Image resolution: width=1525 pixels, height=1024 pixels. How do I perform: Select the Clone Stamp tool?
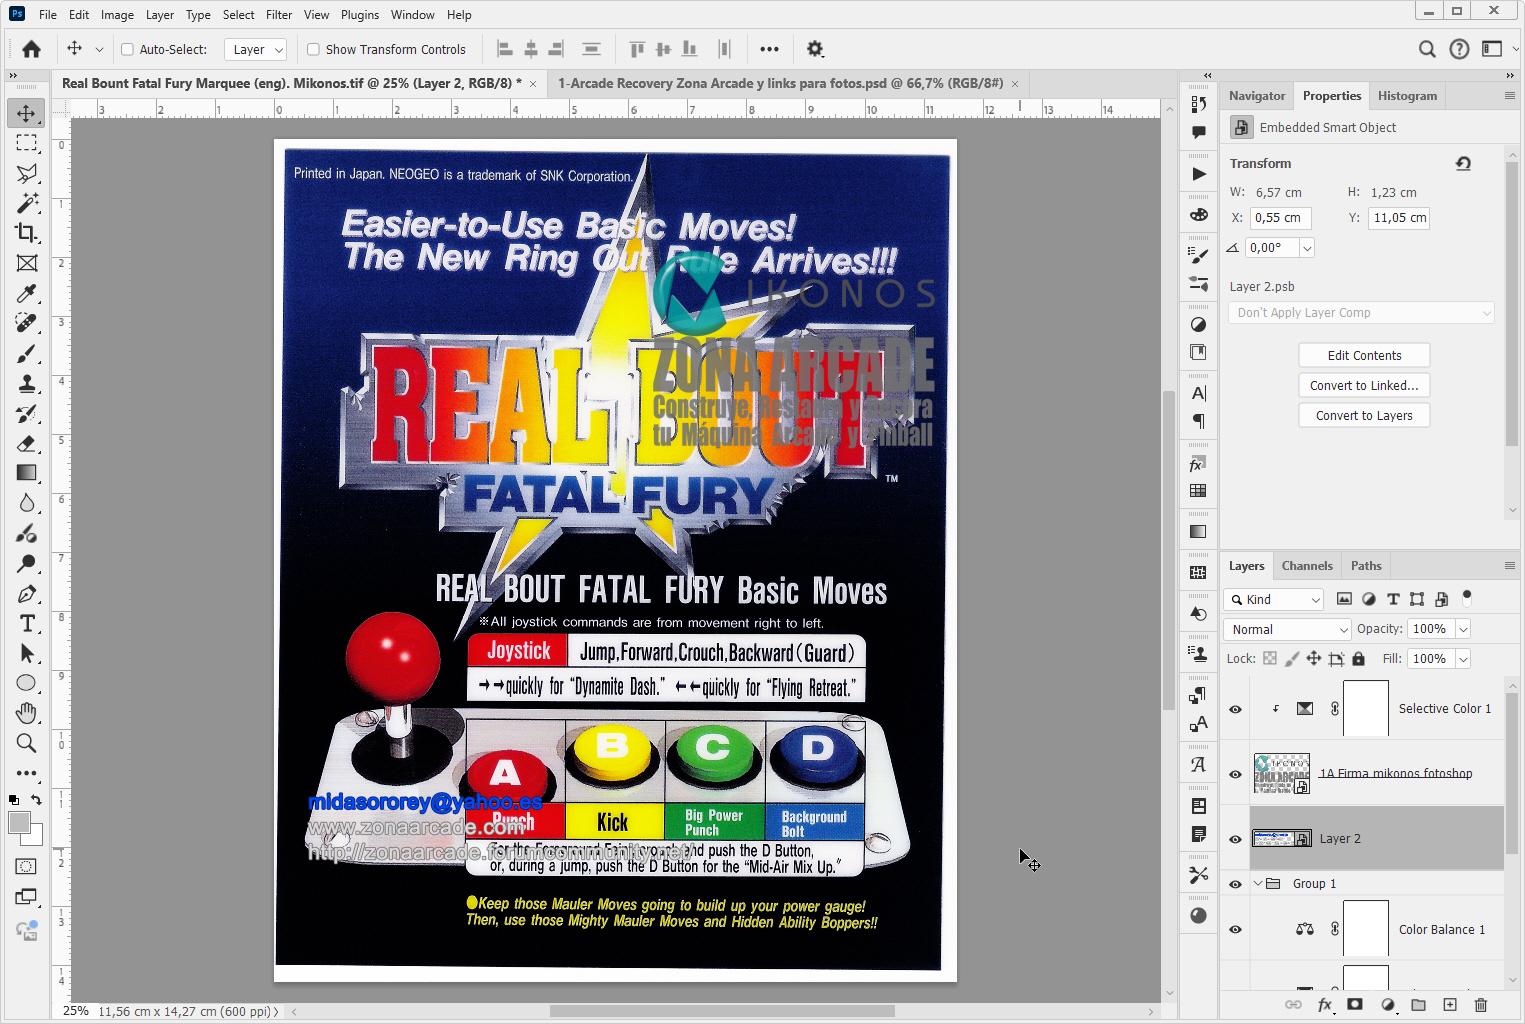[27, 383]
